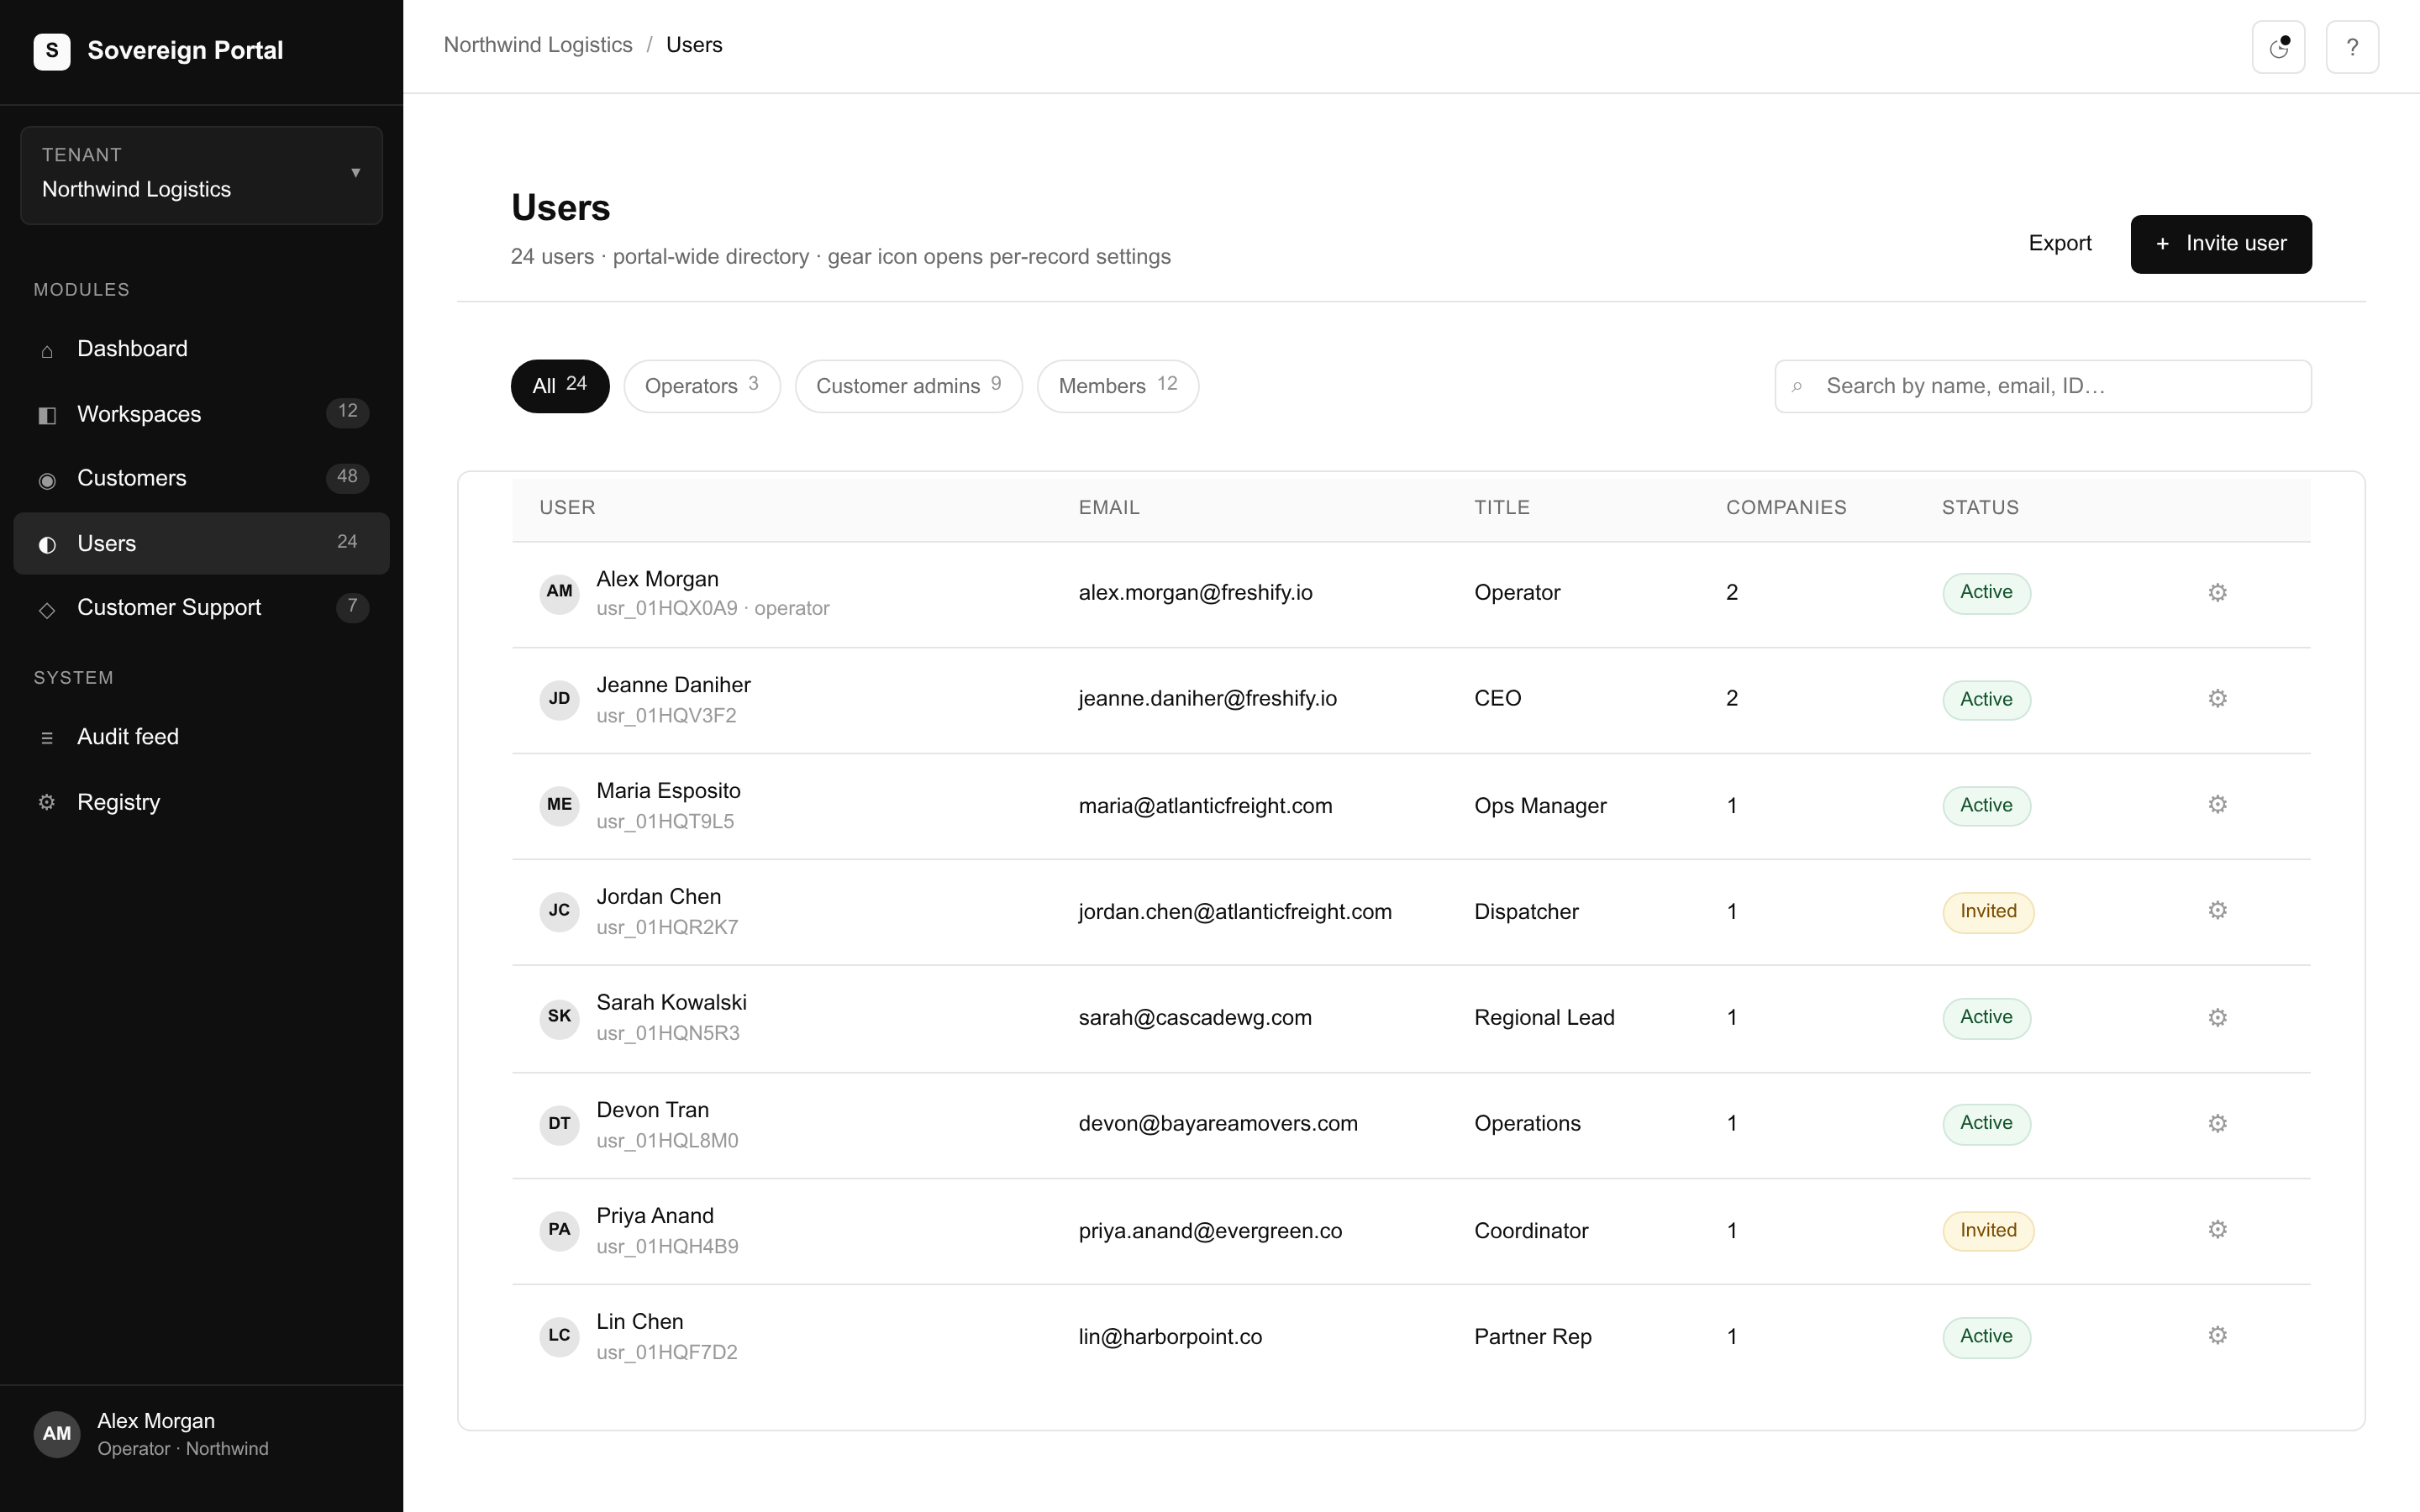Expand the Tenant Northwind Logistics dropdown
2420x1512 pixels.
coord(201,175)
